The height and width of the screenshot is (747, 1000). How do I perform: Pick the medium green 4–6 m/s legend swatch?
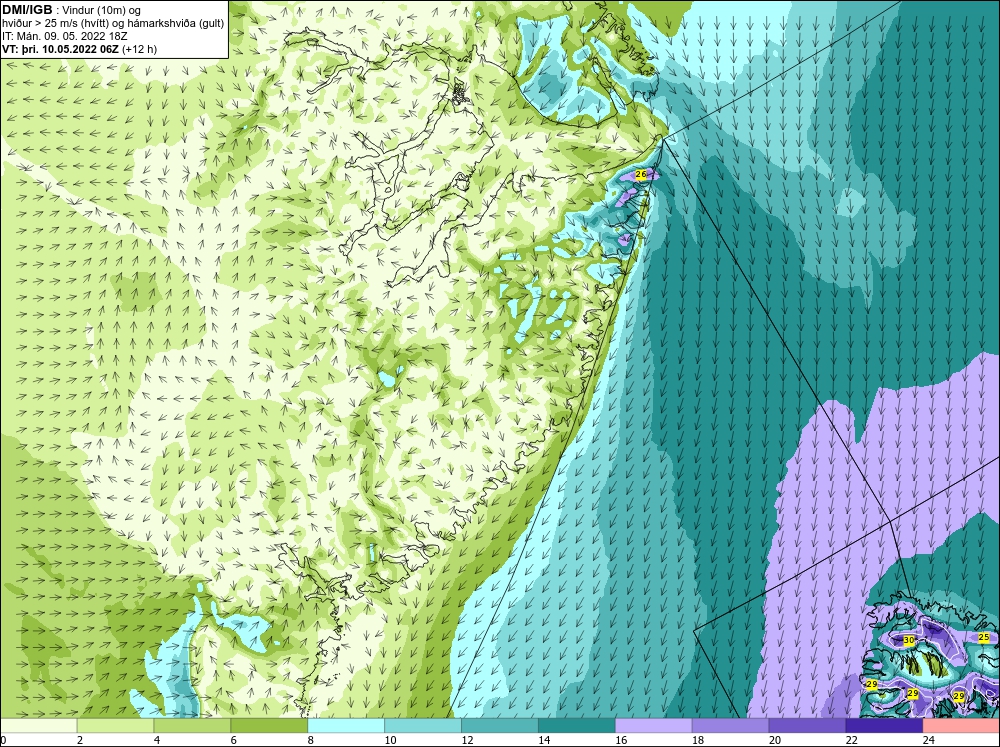pyautogui.click(x=192, y=725)
